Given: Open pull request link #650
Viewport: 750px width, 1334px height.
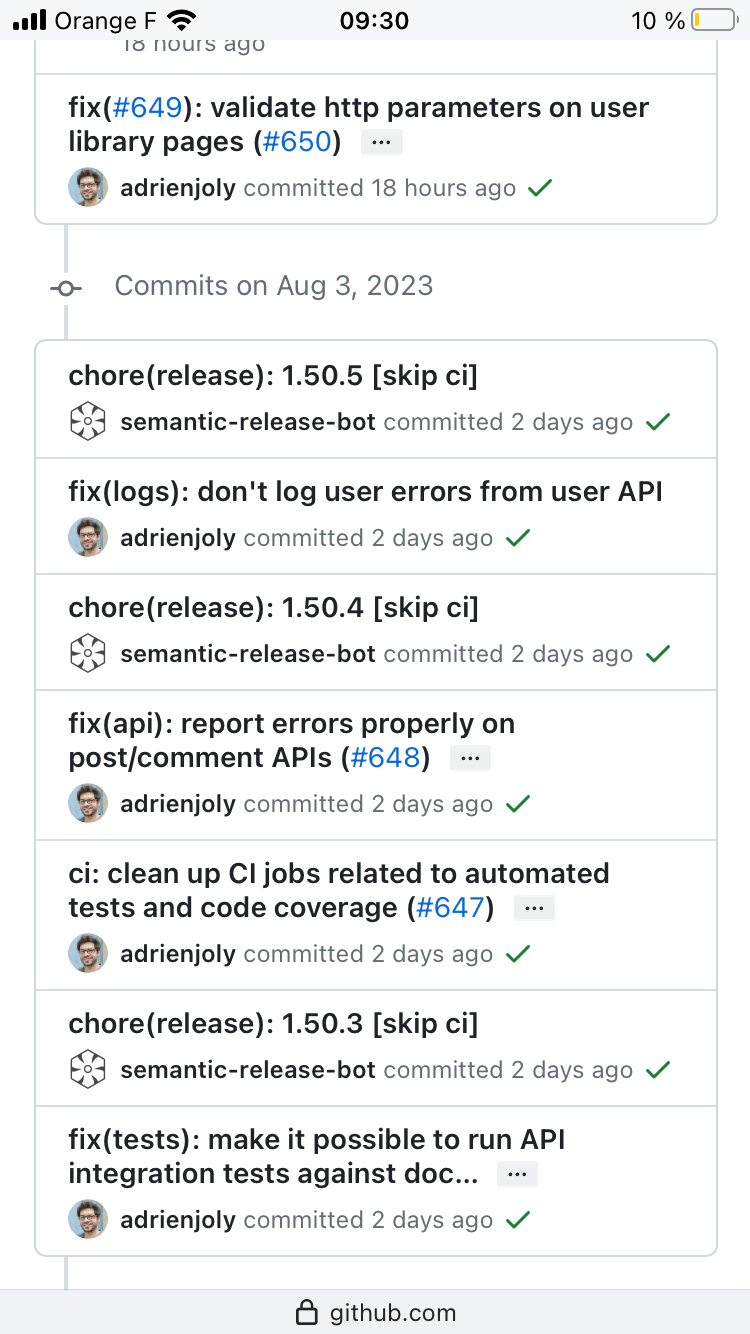Looking at the screenshot, I should pos(296,142).
